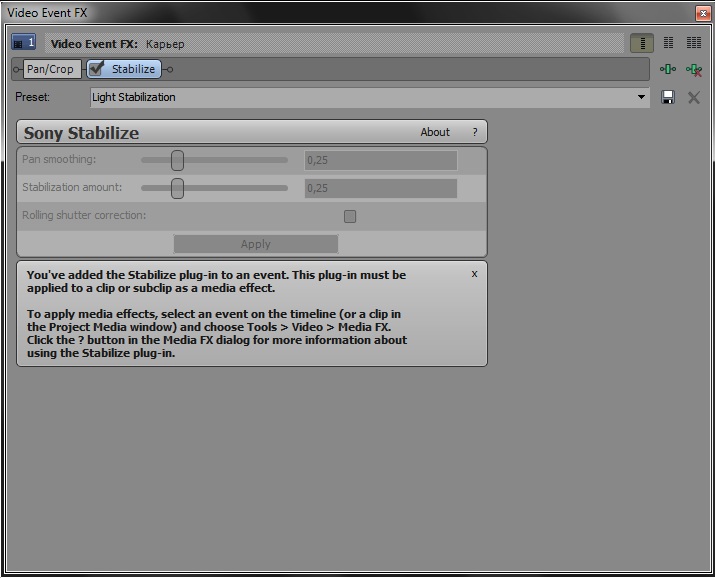The image size is (715, 578).
Task: Expand the Preset dropdown arrow
Action: (641, 97)
